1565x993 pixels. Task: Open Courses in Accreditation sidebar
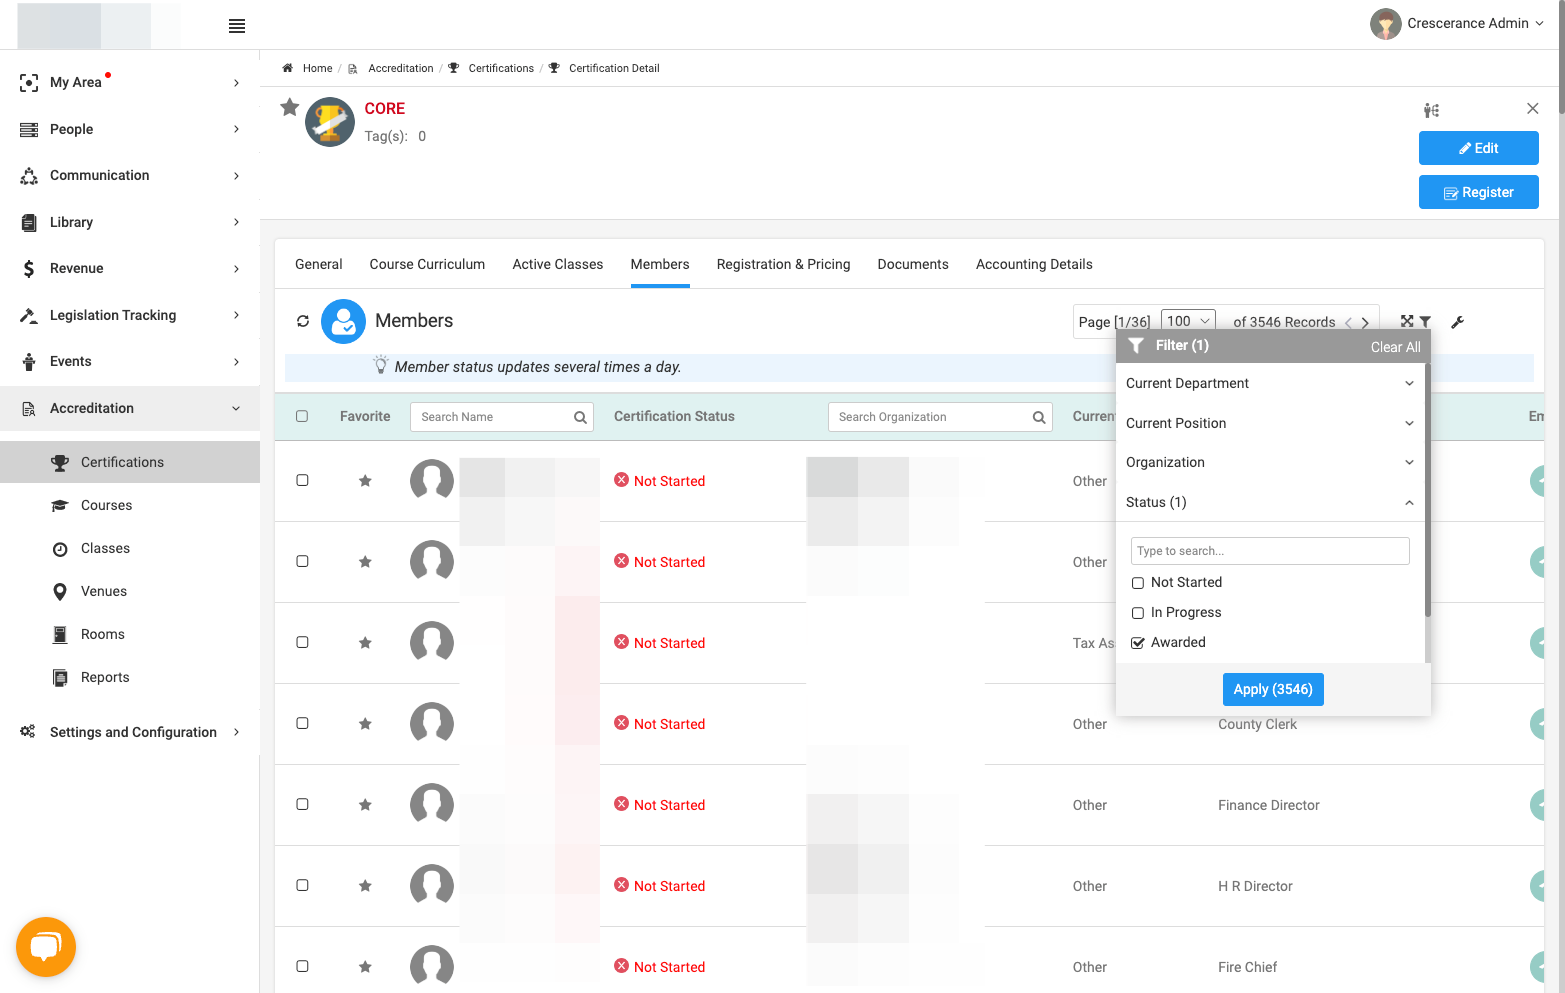click(x=106, y=505)
